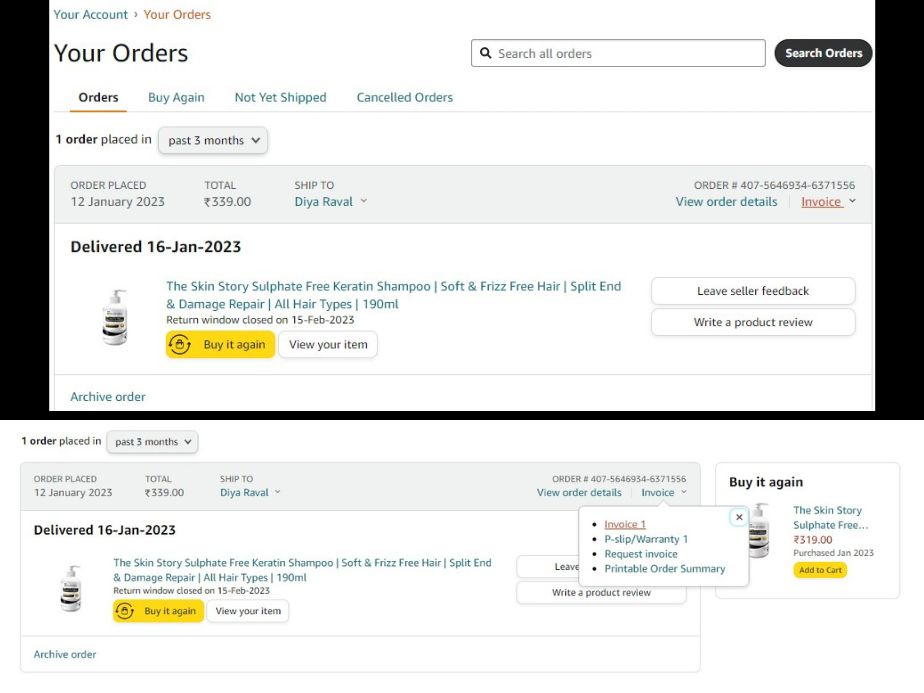The image size is (924, 693).
Task: Click Write a product review lower button
Action: [601, 592]
